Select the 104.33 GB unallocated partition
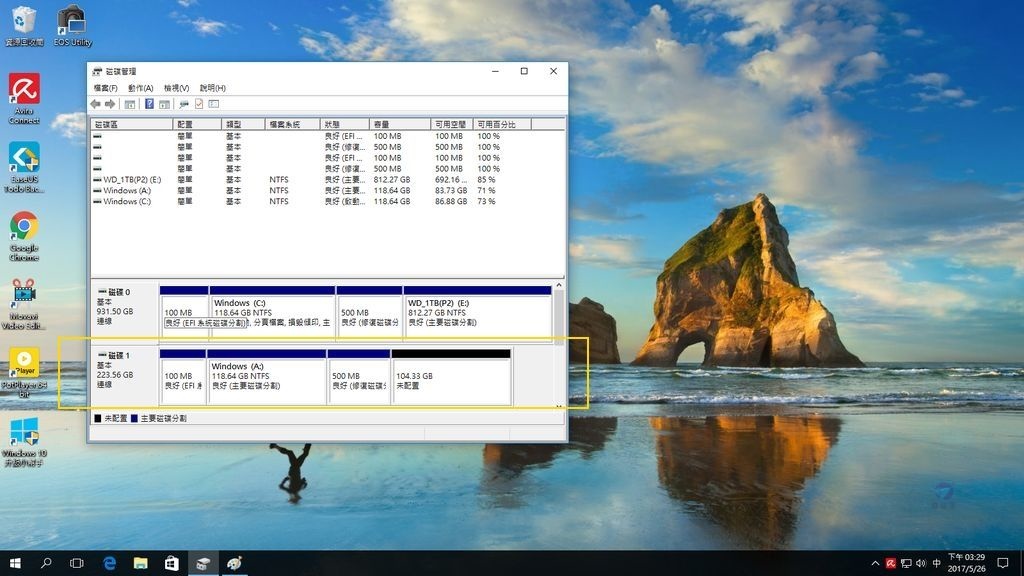Image resolution: width=1024 pixels, height=576 pixels. [x=451, y=381]
